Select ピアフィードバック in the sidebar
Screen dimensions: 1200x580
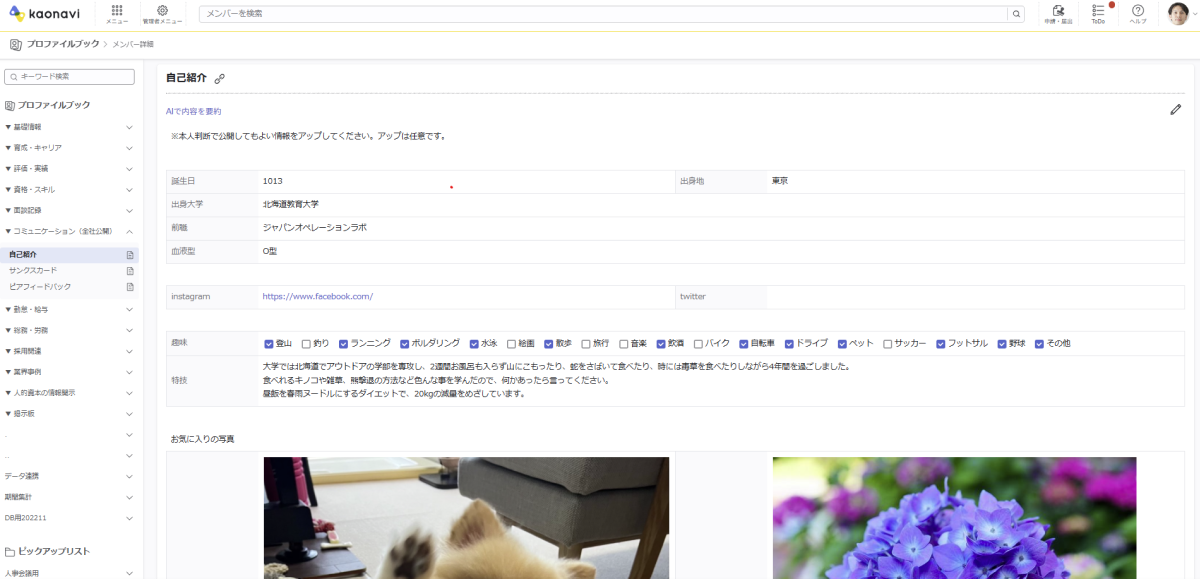pos(40,287)
